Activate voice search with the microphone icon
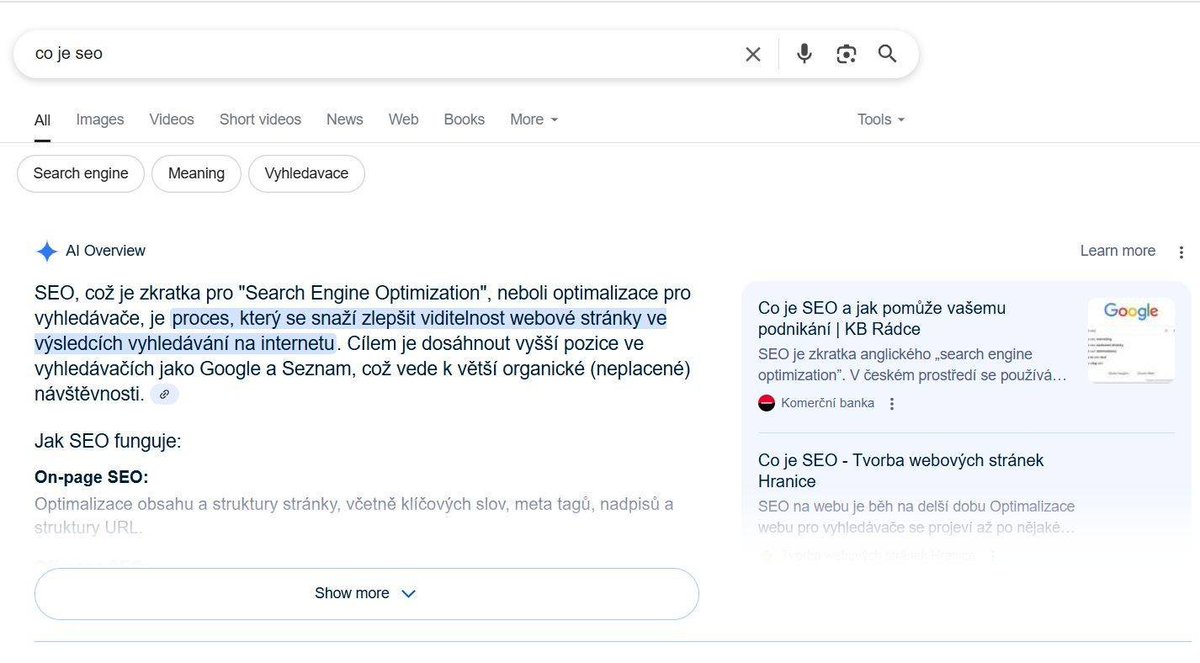Image resolution: width=1200 pixels, height=663 pixels. (803, 54)
